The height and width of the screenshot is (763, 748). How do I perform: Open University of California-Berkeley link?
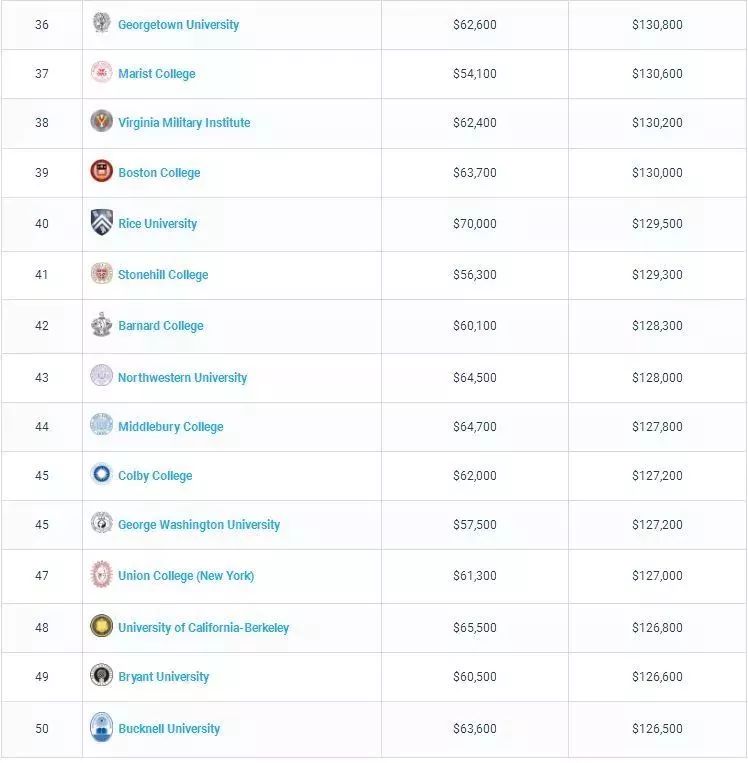(x=203, y=628)
